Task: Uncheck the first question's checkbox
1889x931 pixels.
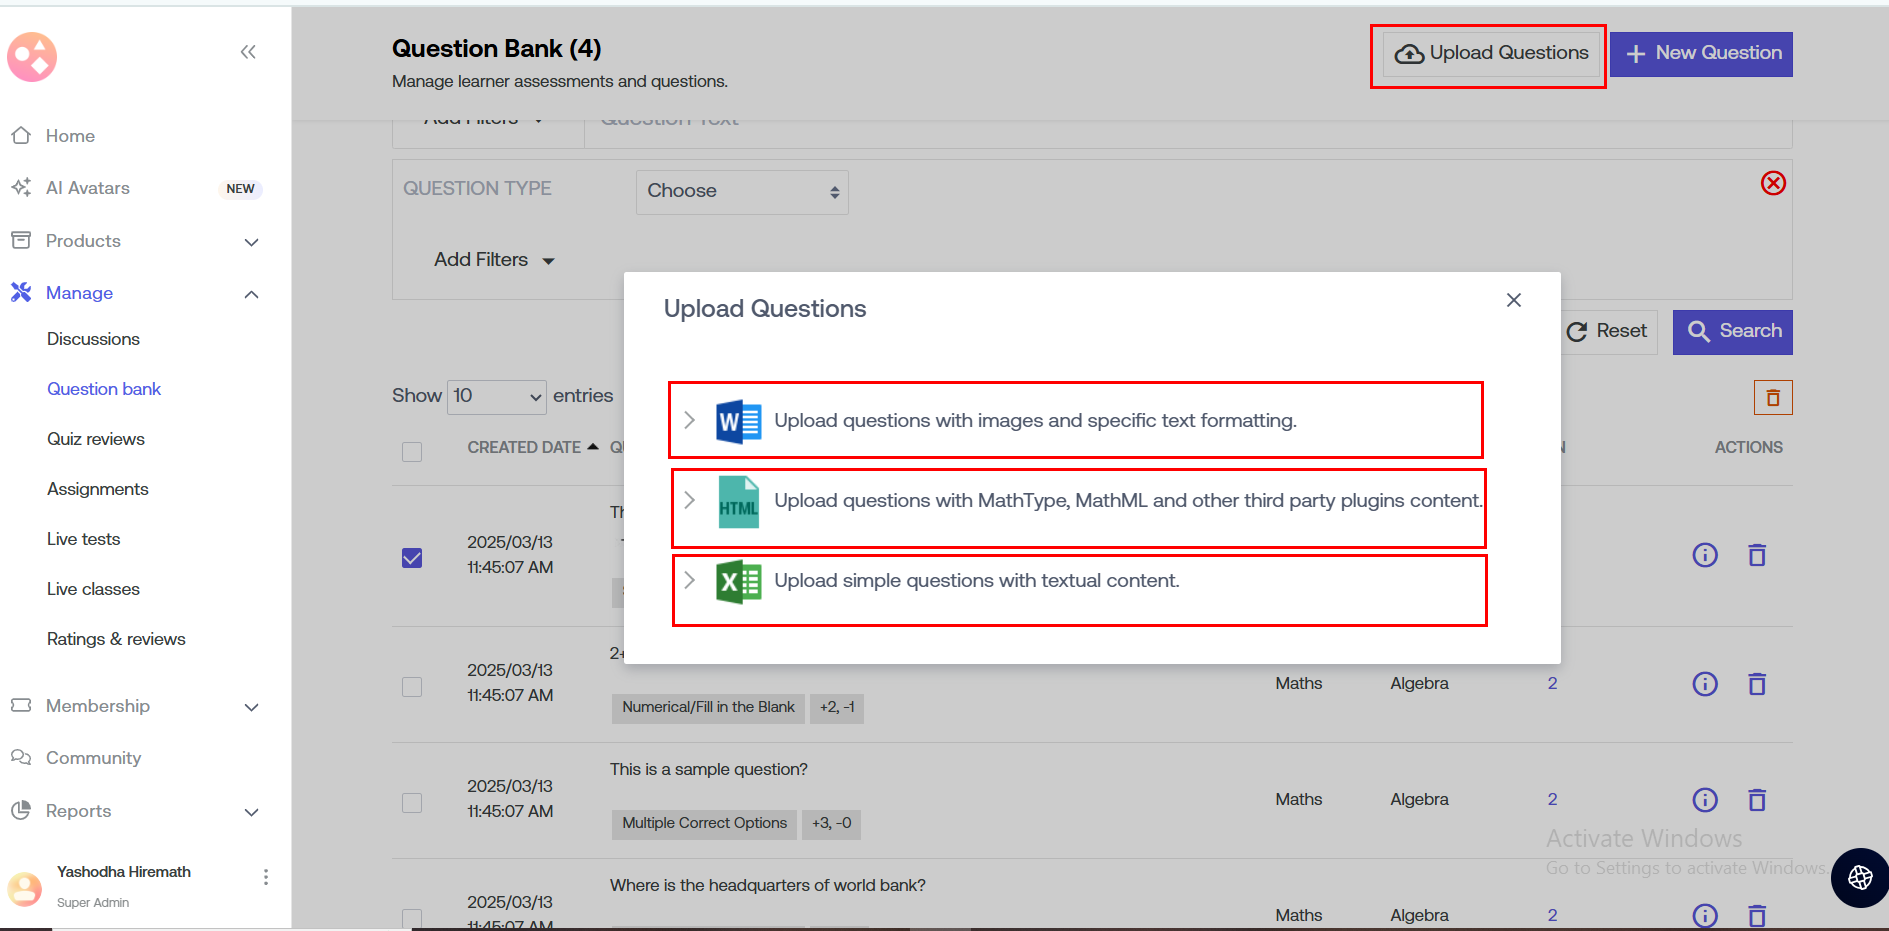Action: (x=412, y=558)
